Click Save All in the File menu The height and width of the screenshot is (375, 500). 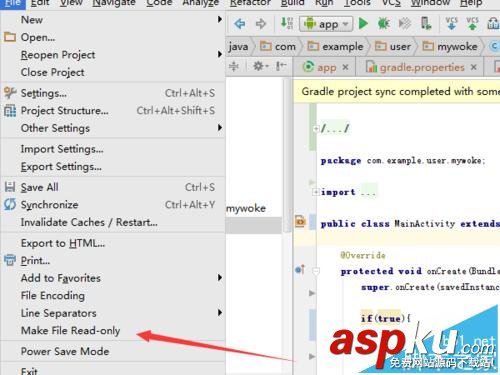113,187
